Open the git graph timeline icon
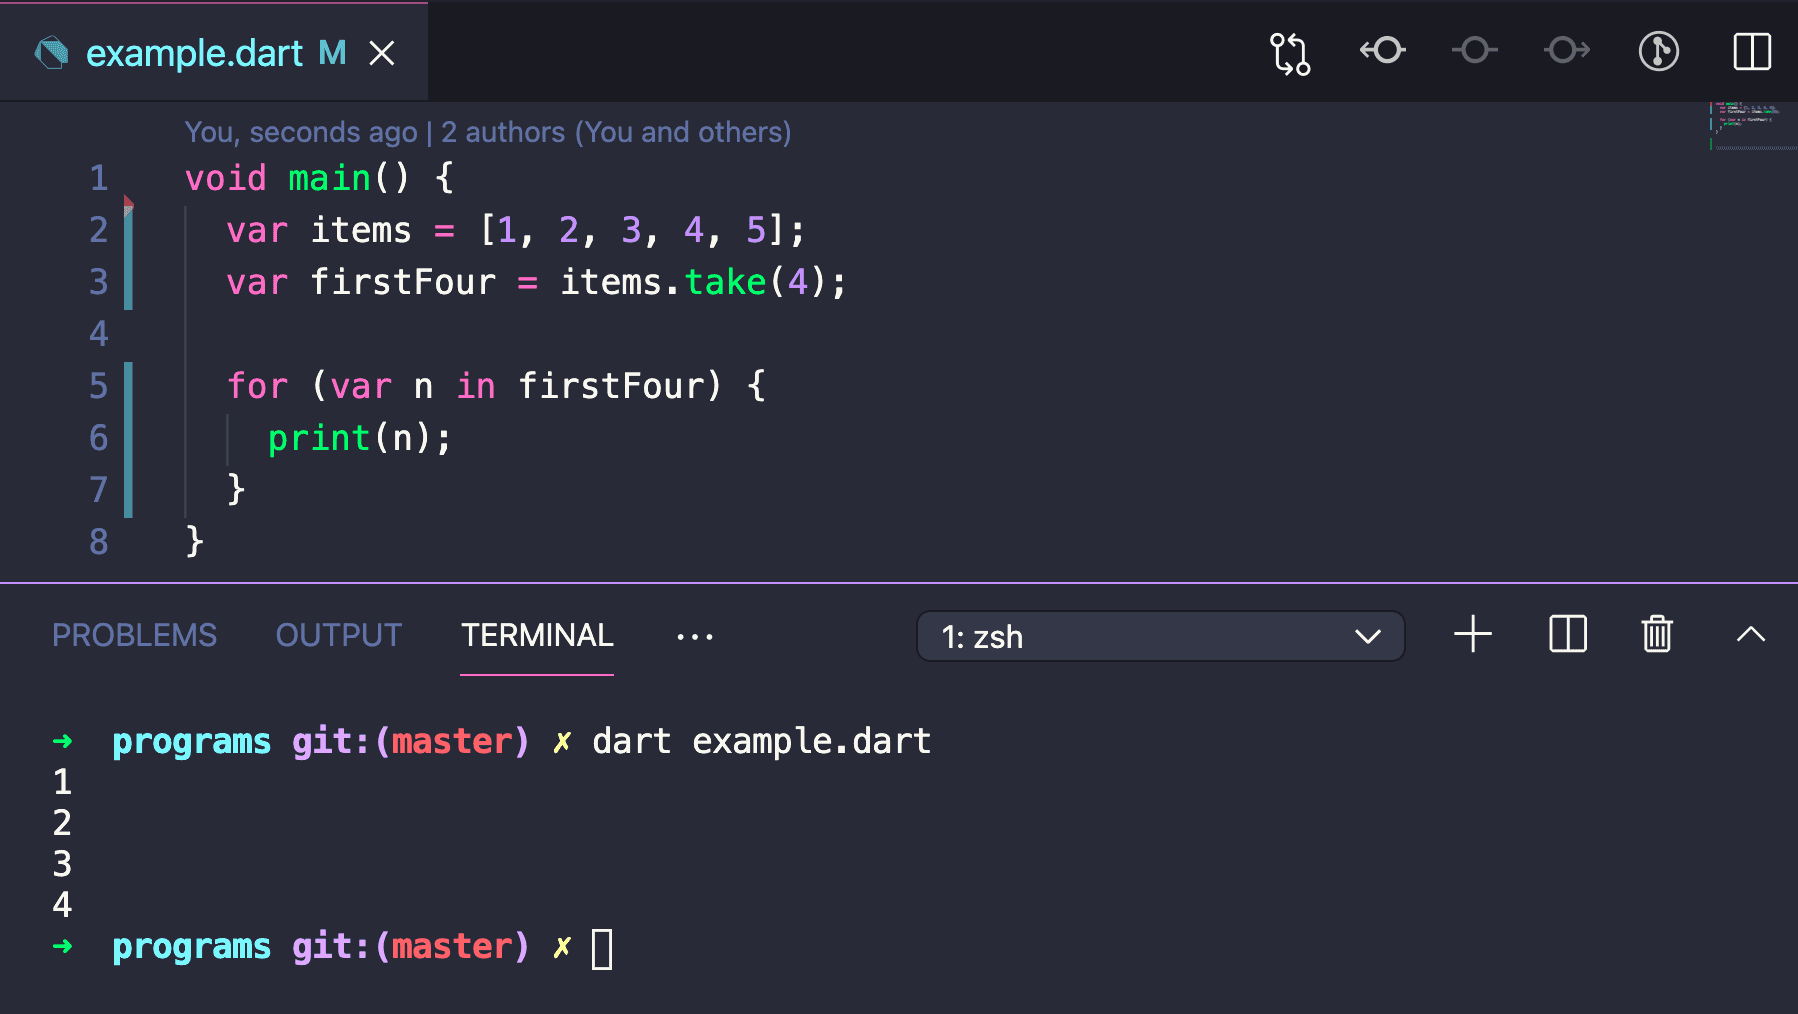Screen dimensions: 1798x1014 [1657, 52]
